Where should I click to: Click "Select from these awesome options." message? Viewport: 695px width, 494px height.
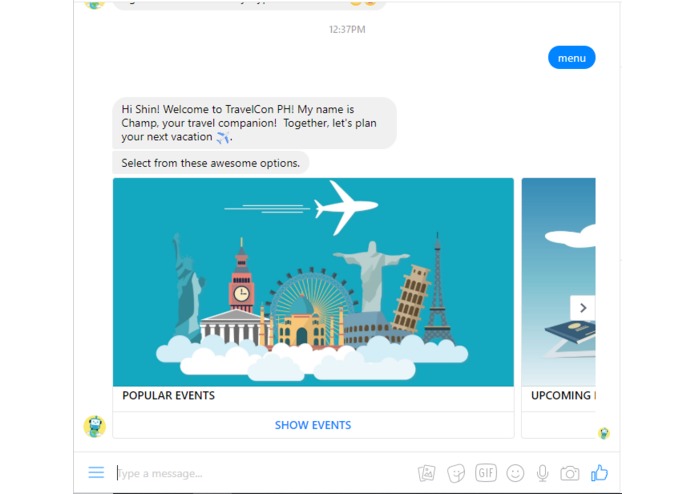(211, 163)
